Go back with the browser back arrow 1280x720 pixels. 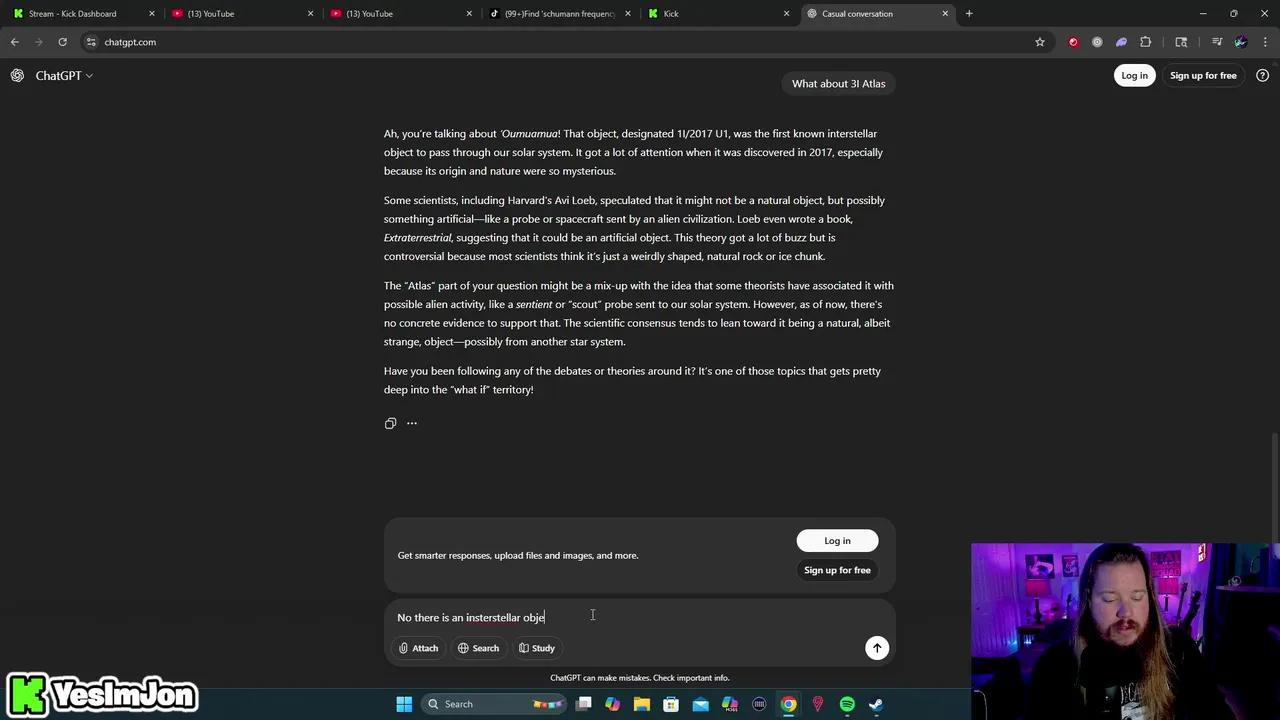[x=15, y=42]
